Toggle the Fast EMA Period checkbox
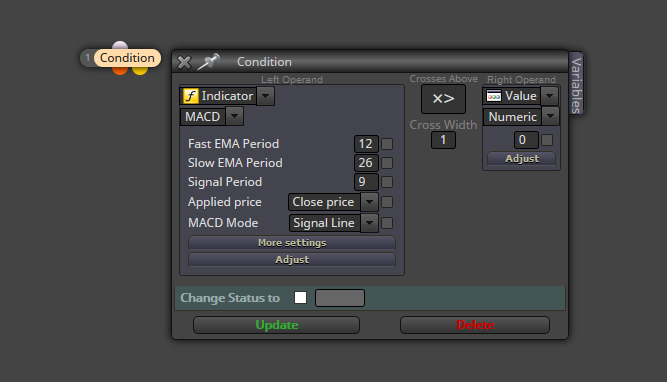Viewport: 667px width, 382px height. [x=387, y=144]
